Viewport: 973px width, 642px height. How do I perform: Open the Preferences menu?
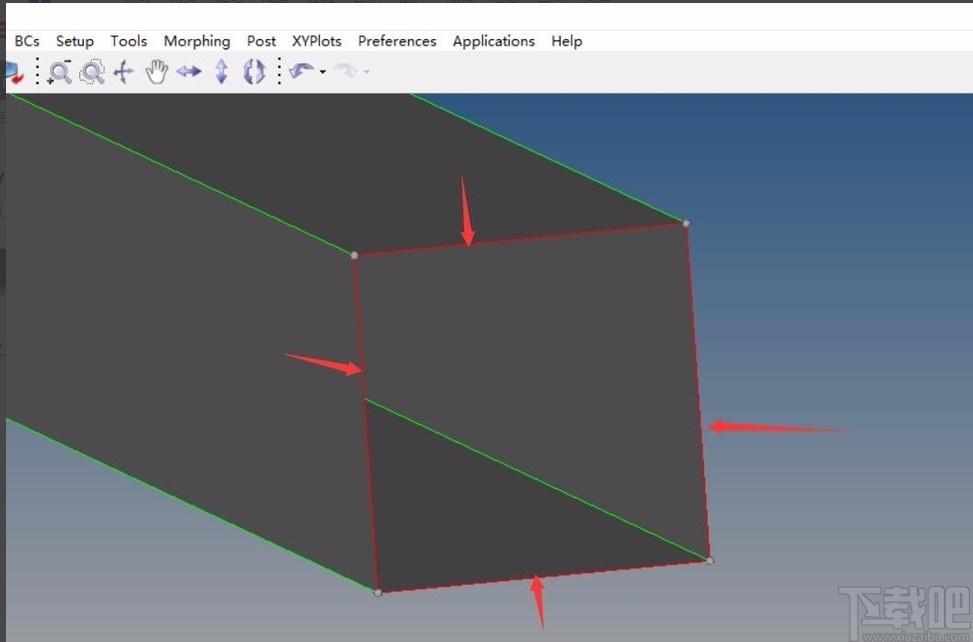[x=397, y=41]
